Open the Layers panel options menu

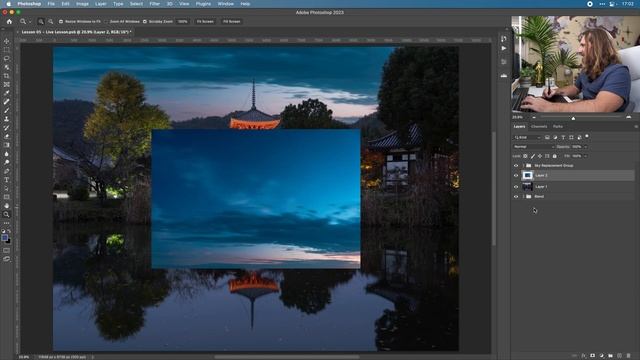tap(636, 127)
